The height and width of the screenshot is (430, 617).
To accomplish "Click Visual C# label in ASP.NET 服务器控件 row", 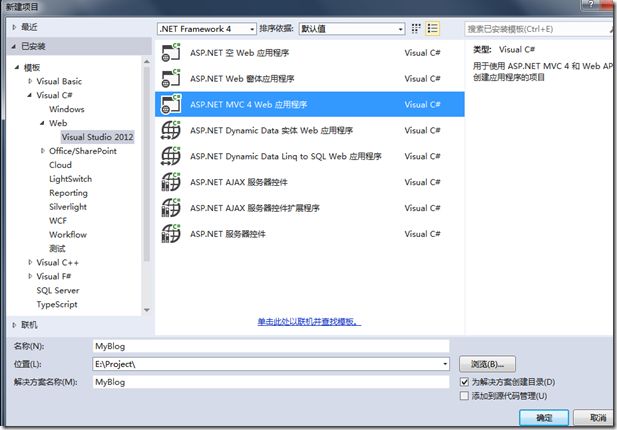I will (422, 234).
